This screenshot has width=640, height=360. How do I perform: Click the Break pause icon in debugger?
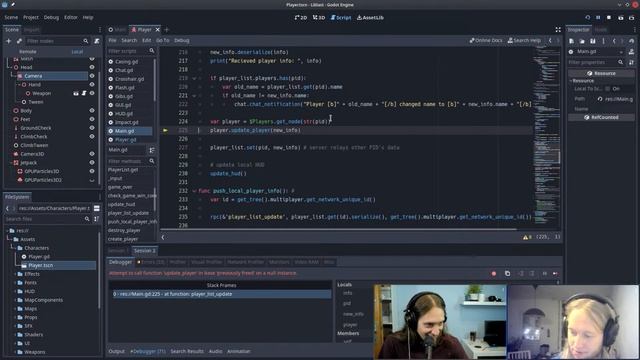(544, 273)
